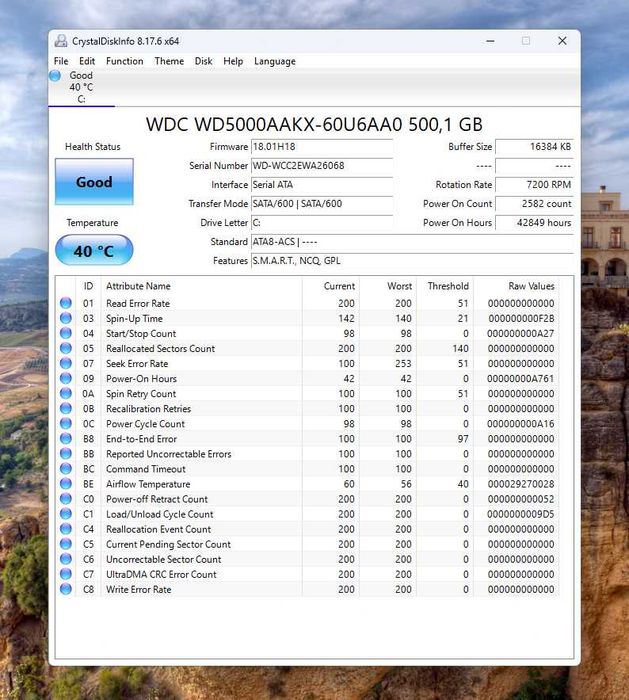
Task: Click the Threshold column header
Action: point(448,286)
